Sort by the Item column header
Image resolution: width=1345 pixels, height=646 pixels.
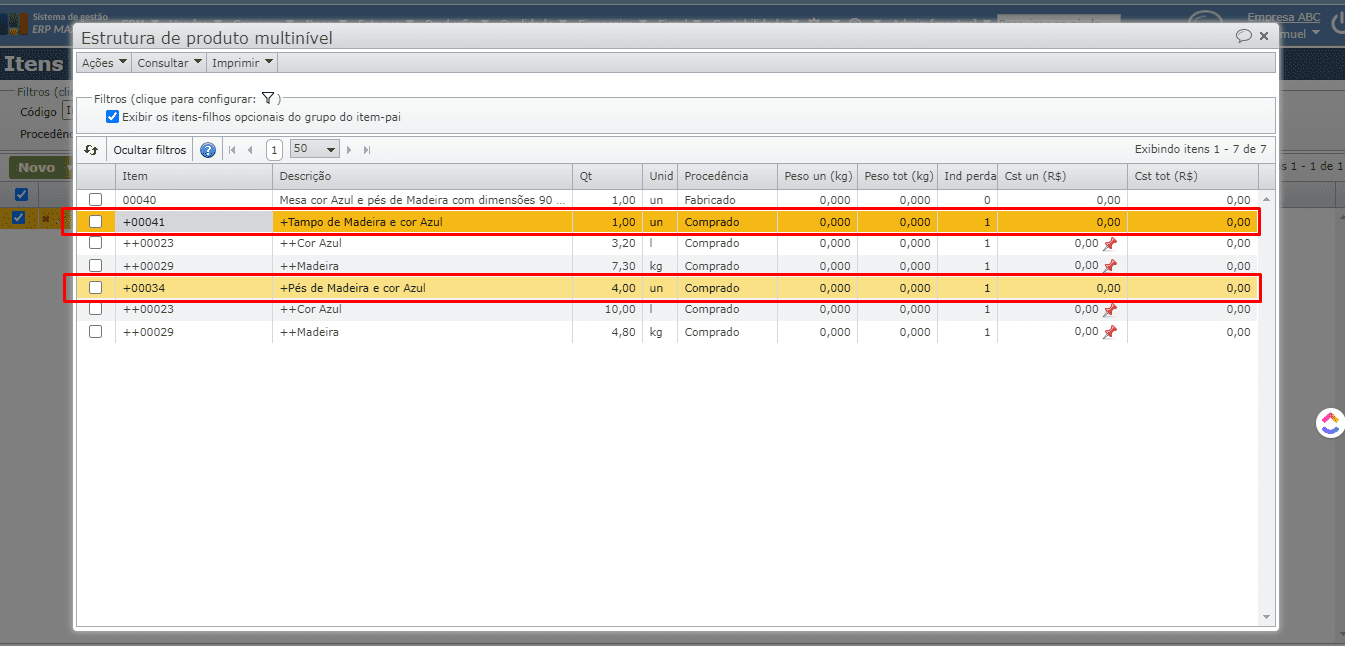point(194,176)
